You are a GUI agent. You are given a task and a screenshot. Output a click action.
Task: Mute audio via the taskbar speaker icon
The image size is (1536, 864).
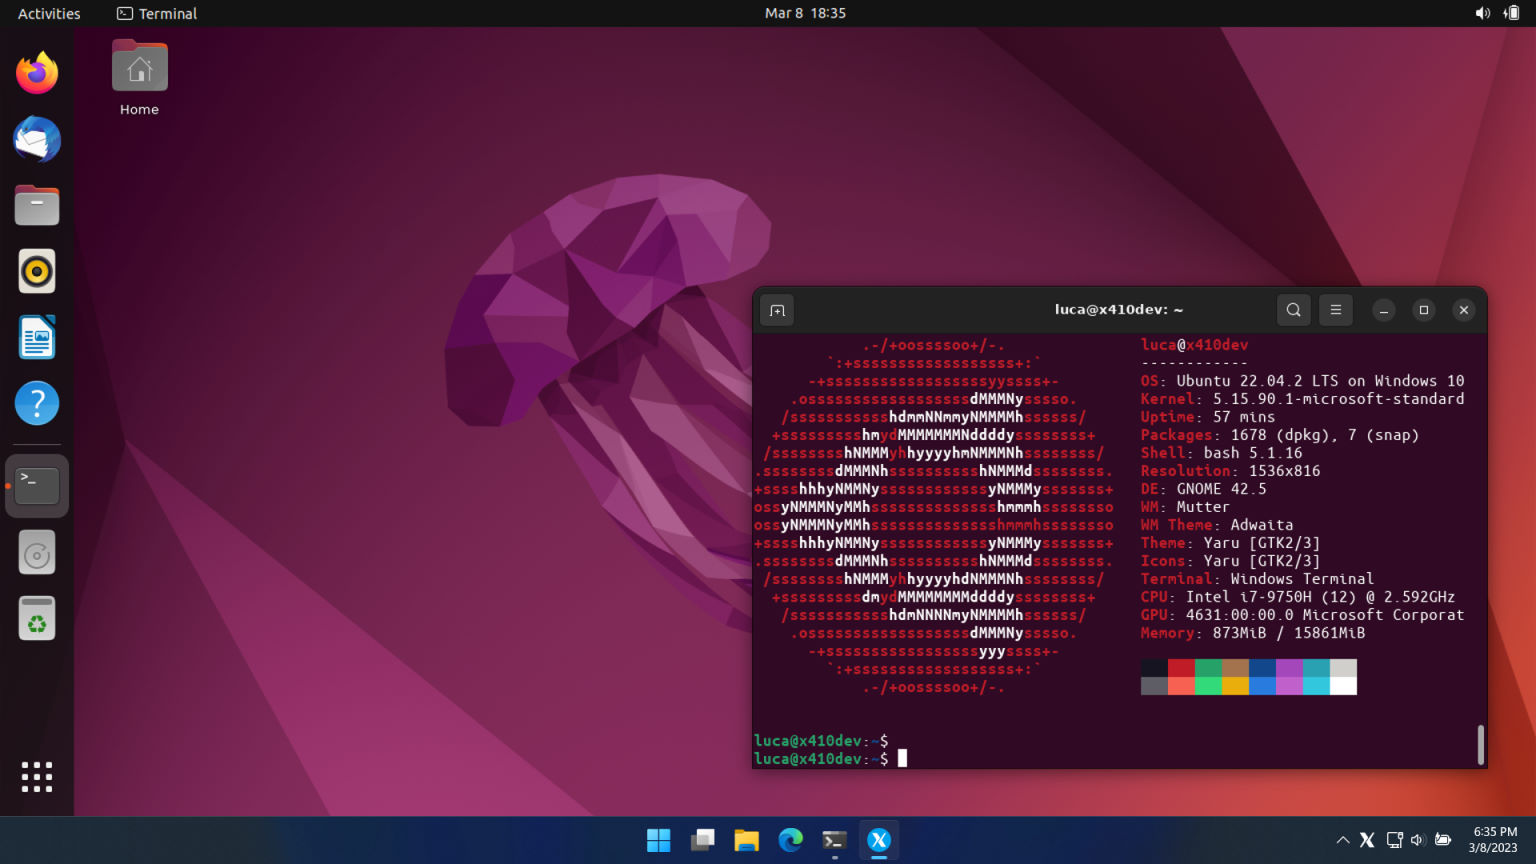click(1417, 840)
